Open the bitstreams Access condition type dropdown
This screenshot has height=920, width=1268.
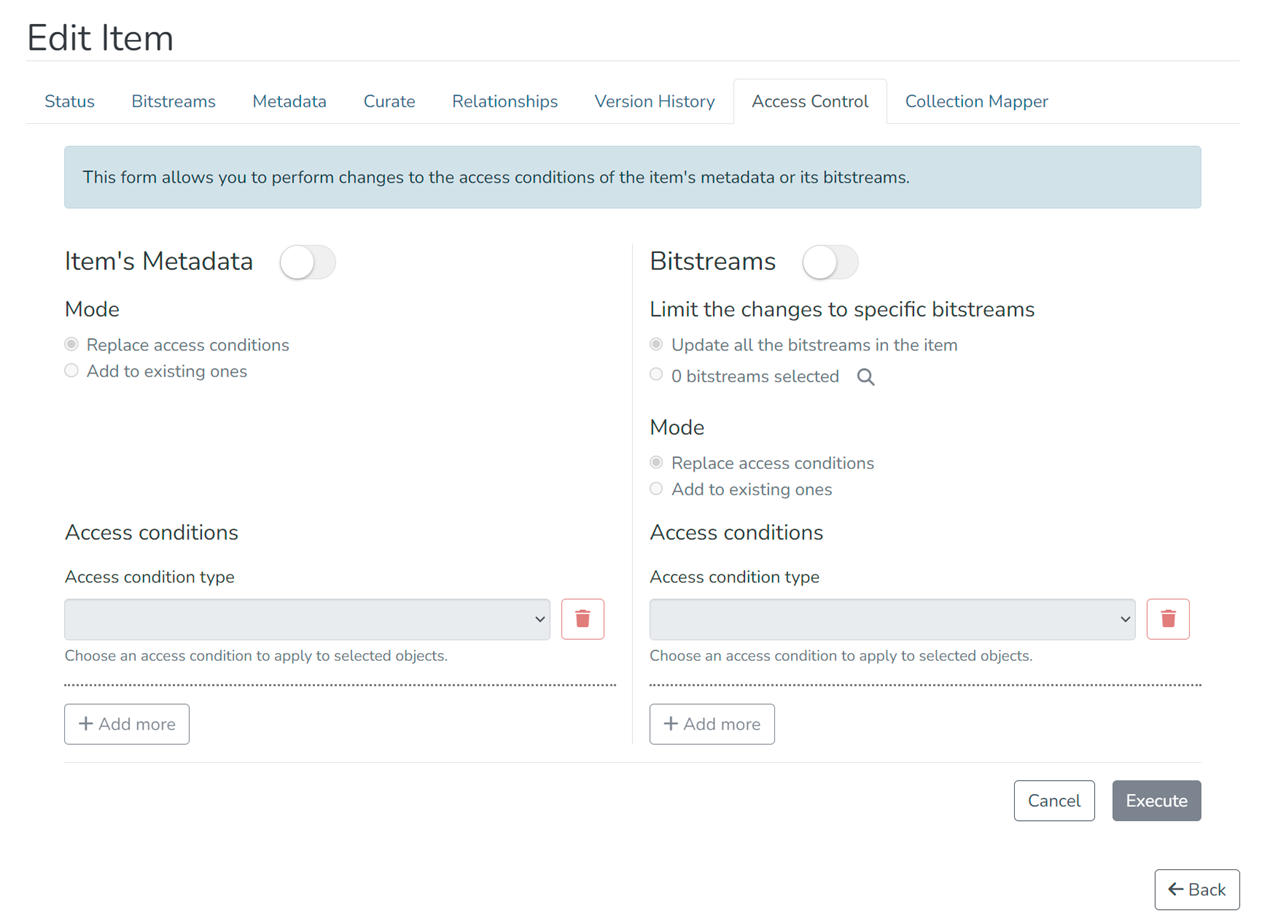pos(892,619)
